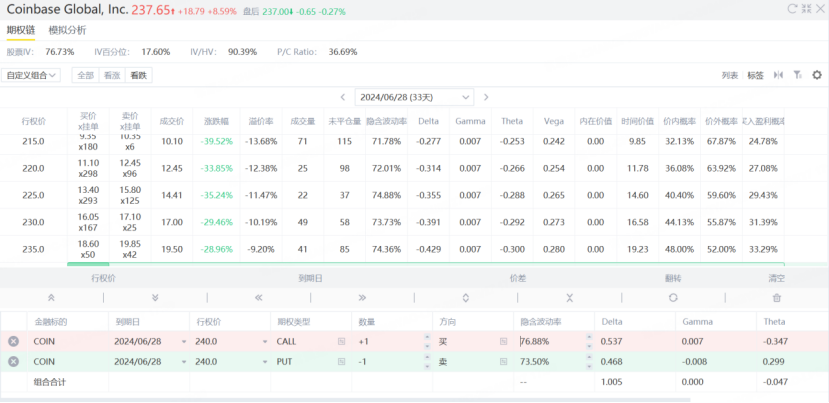
Task: Decrease PUT leg quantity stepper down
Action: coord(427,367)
